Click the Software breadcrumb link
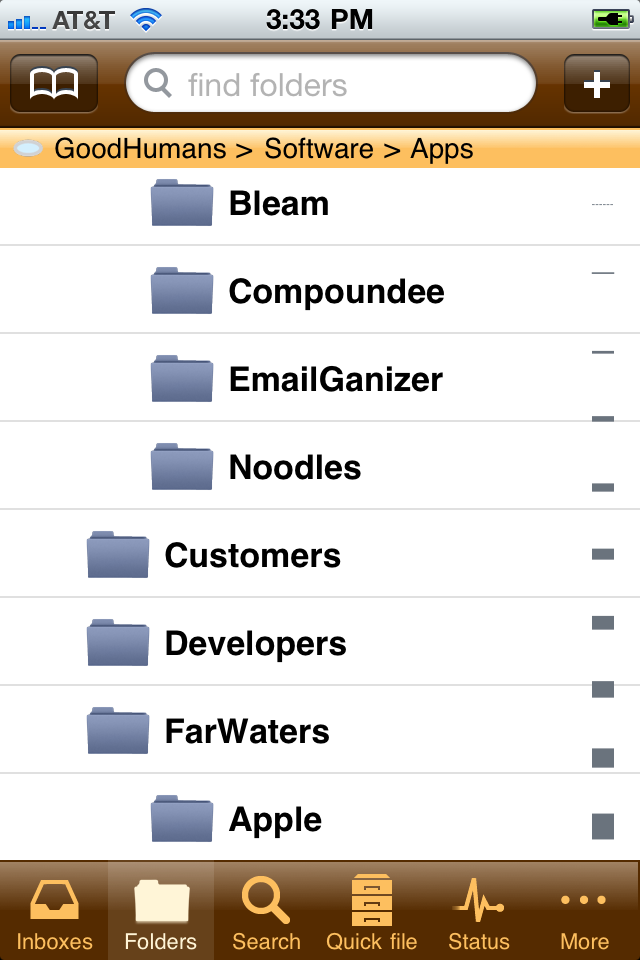 point(318,150)
